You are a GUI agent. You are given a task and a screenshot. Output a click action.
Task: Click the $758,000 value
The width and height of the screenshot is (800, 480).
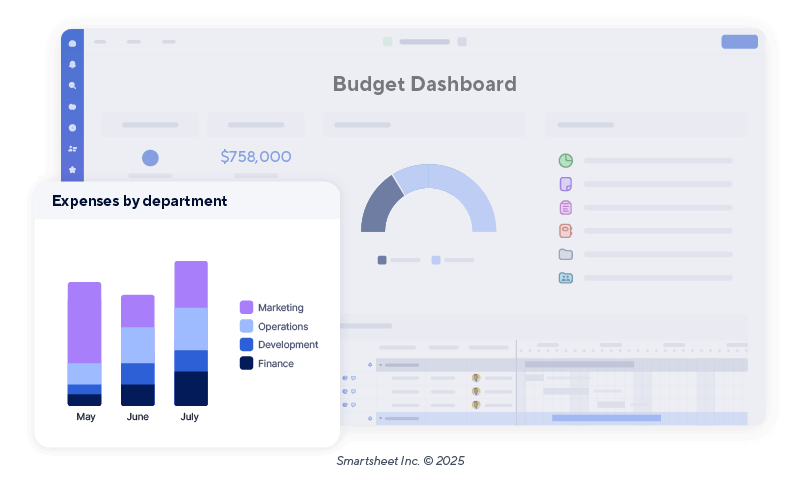pyautogui.click(x=256, y=157)
